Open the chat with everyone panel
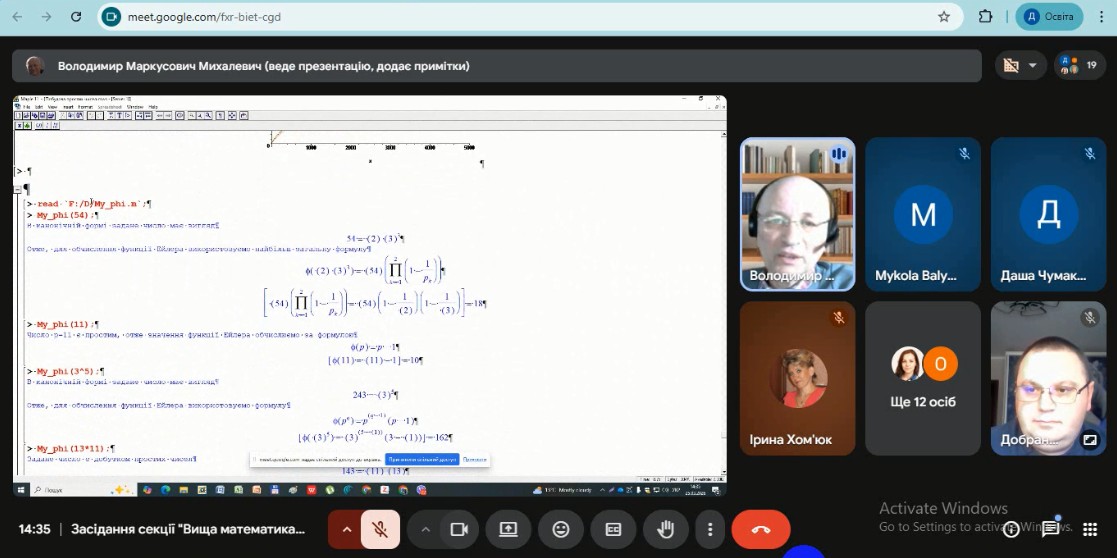Viewport: 1117px width, 558px height. [x=1050, y=529]
